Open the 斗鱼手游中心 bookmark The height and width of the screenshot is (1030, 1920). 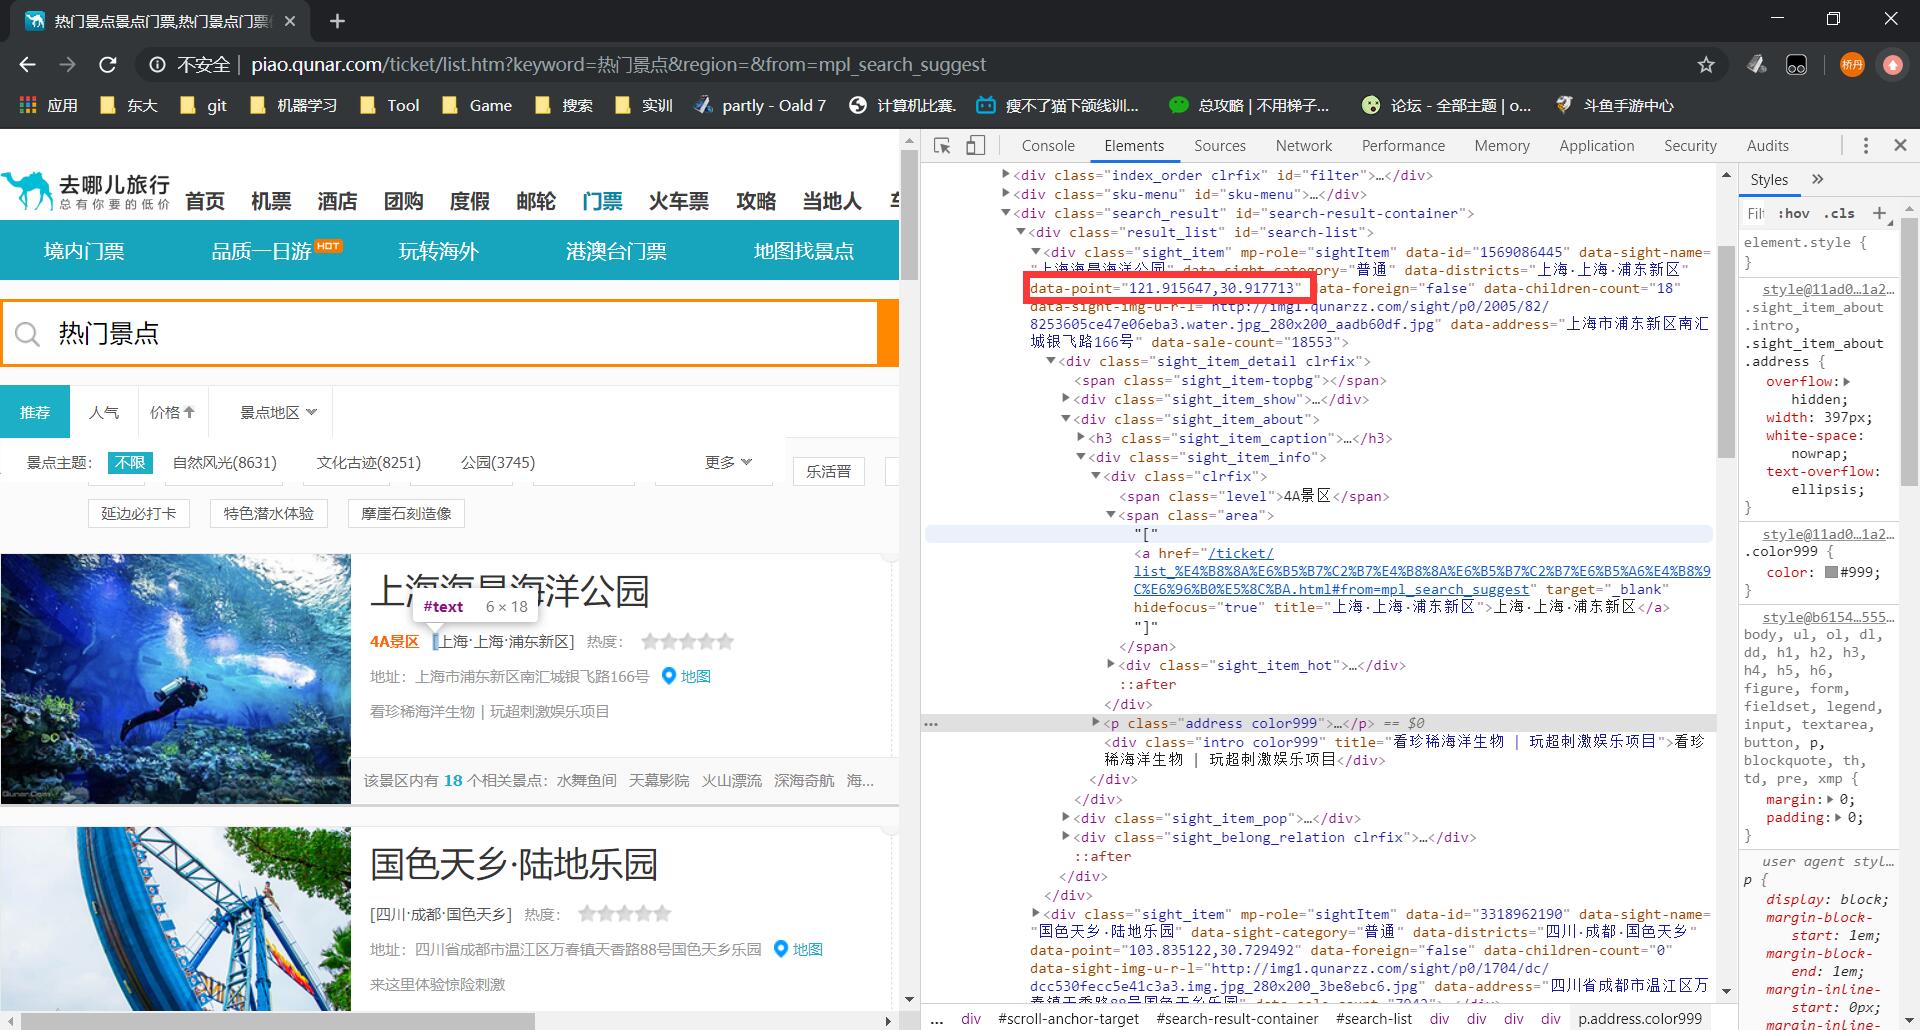coord(1614,105)
